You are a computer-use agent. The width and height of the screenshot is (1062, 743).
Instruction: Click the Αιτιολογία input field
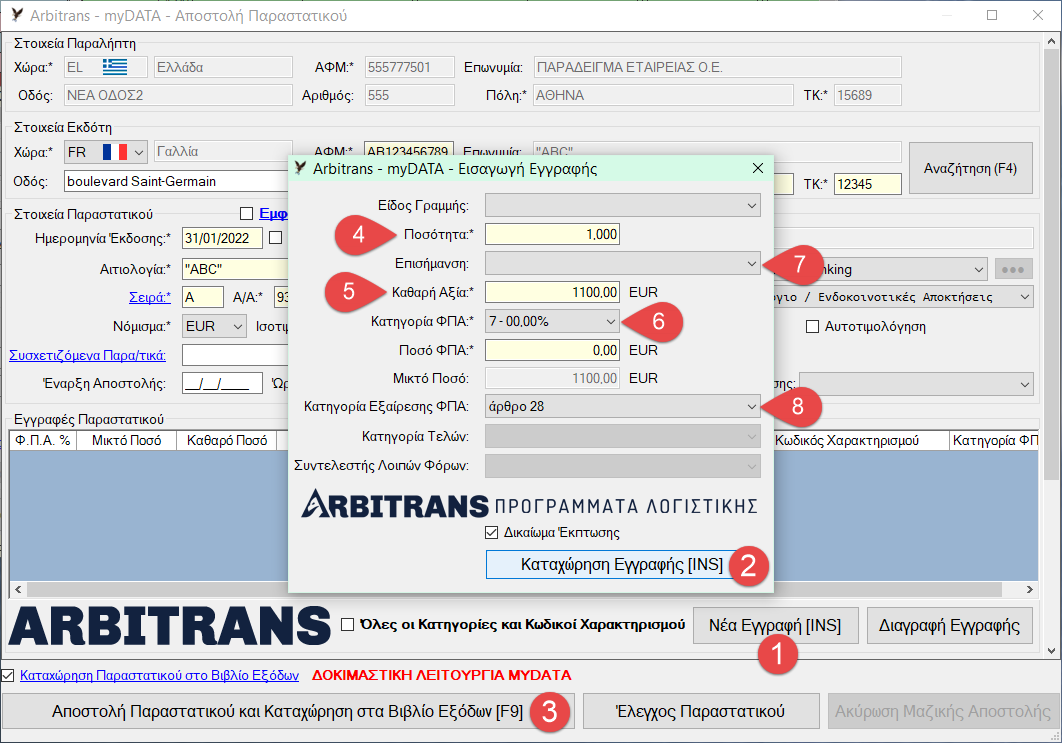tap(235, 269)
